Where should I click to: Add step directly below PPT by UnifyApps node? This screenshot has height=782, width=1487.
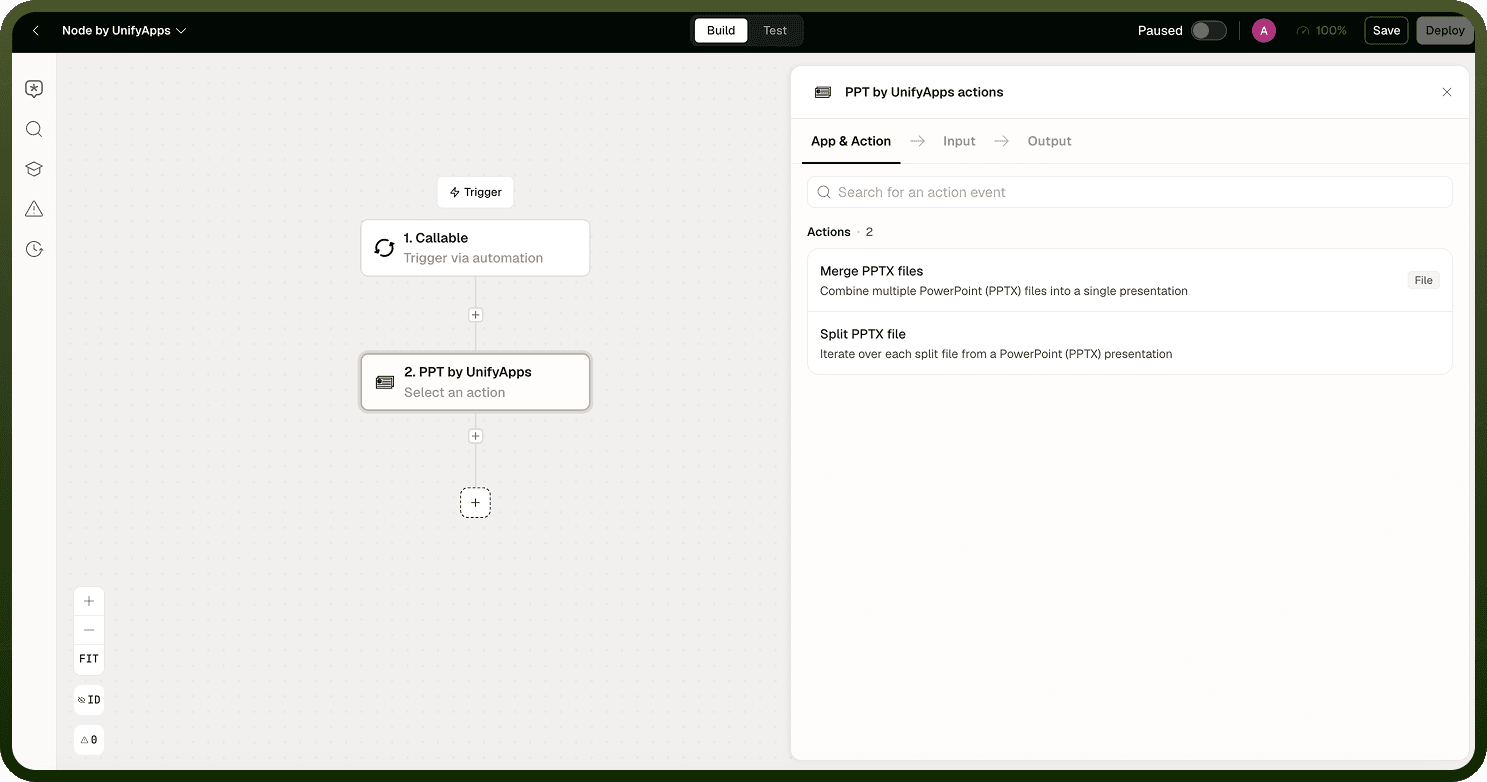pyautogui.click(x=475, y=436)
